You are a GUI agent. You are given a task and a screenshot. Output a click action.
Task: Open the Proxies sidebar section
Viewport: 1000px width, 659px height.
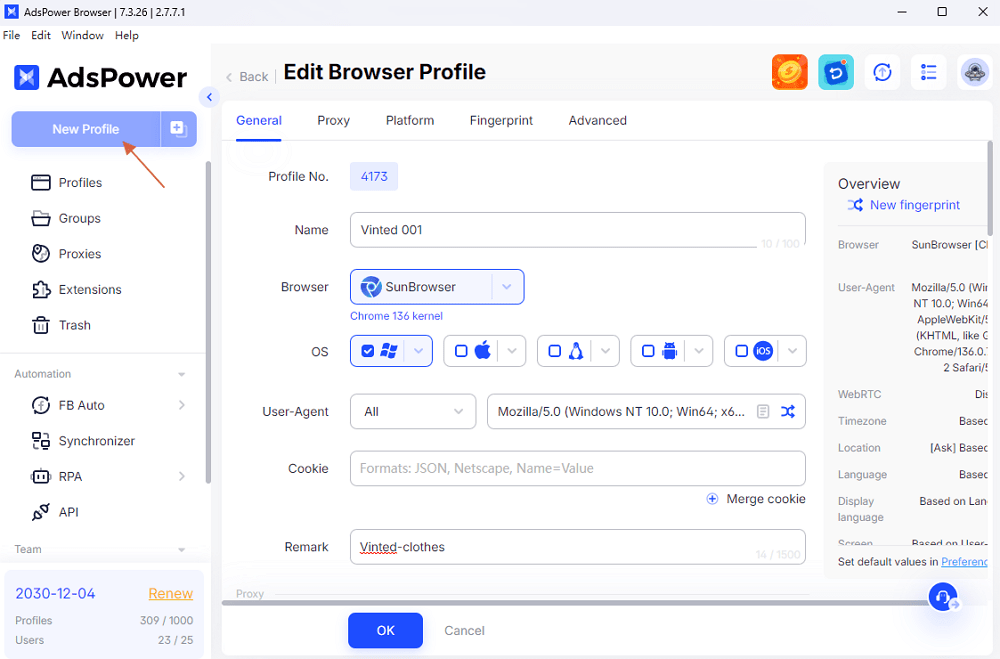[66, 254]
